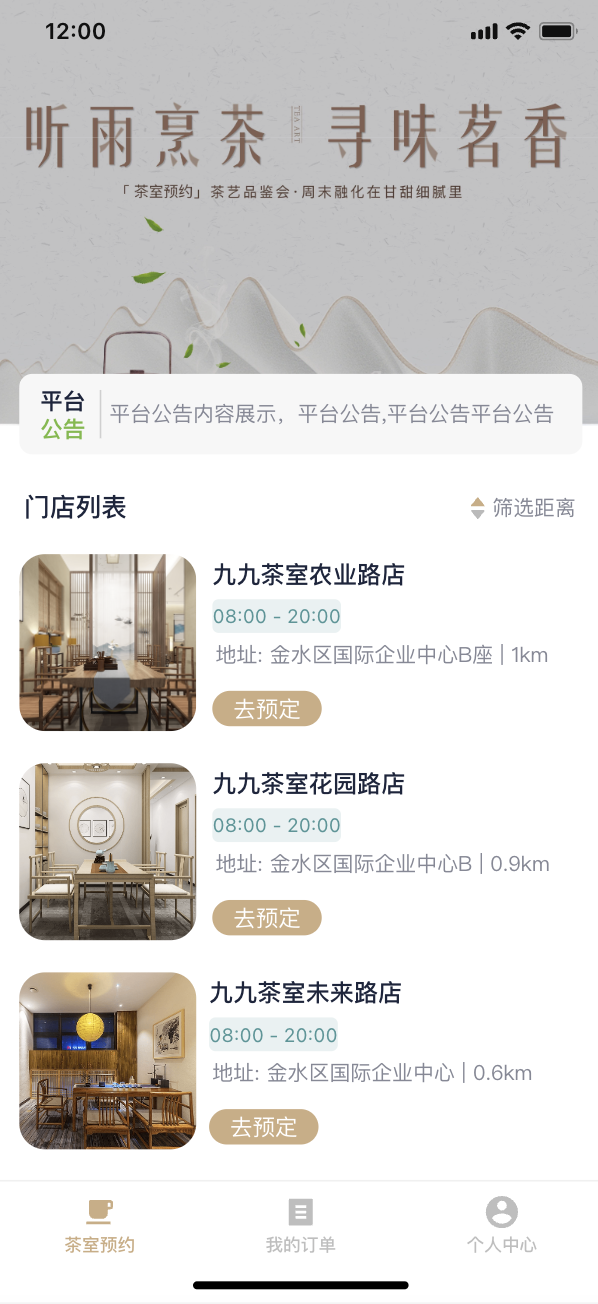Tap 去预定 under 九九茶室未来路店
The width and height of the screenshot is (598, 1304).
[263, 1126]
